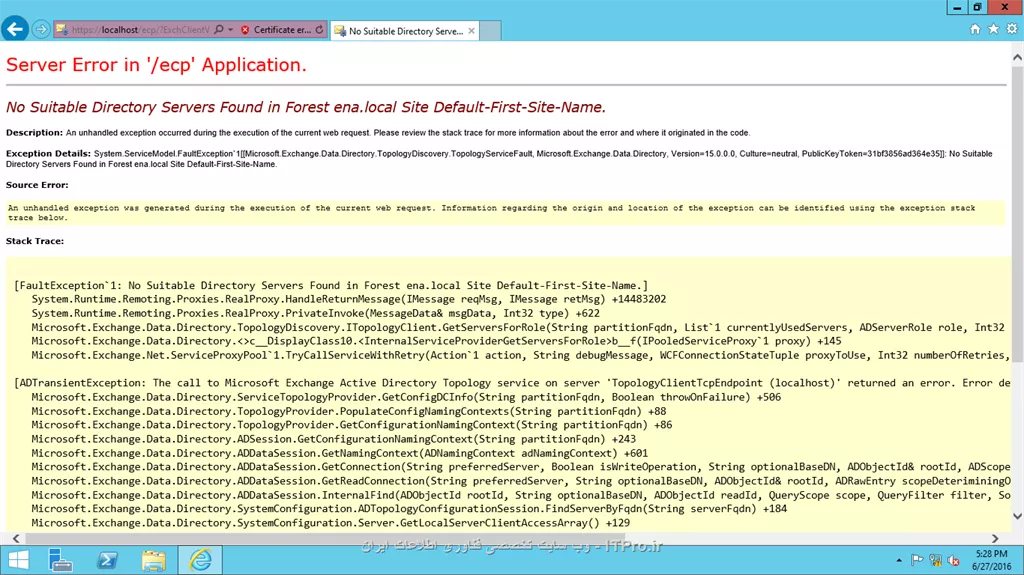Click the horizontal scrollbar thumb

coord(325,538)
